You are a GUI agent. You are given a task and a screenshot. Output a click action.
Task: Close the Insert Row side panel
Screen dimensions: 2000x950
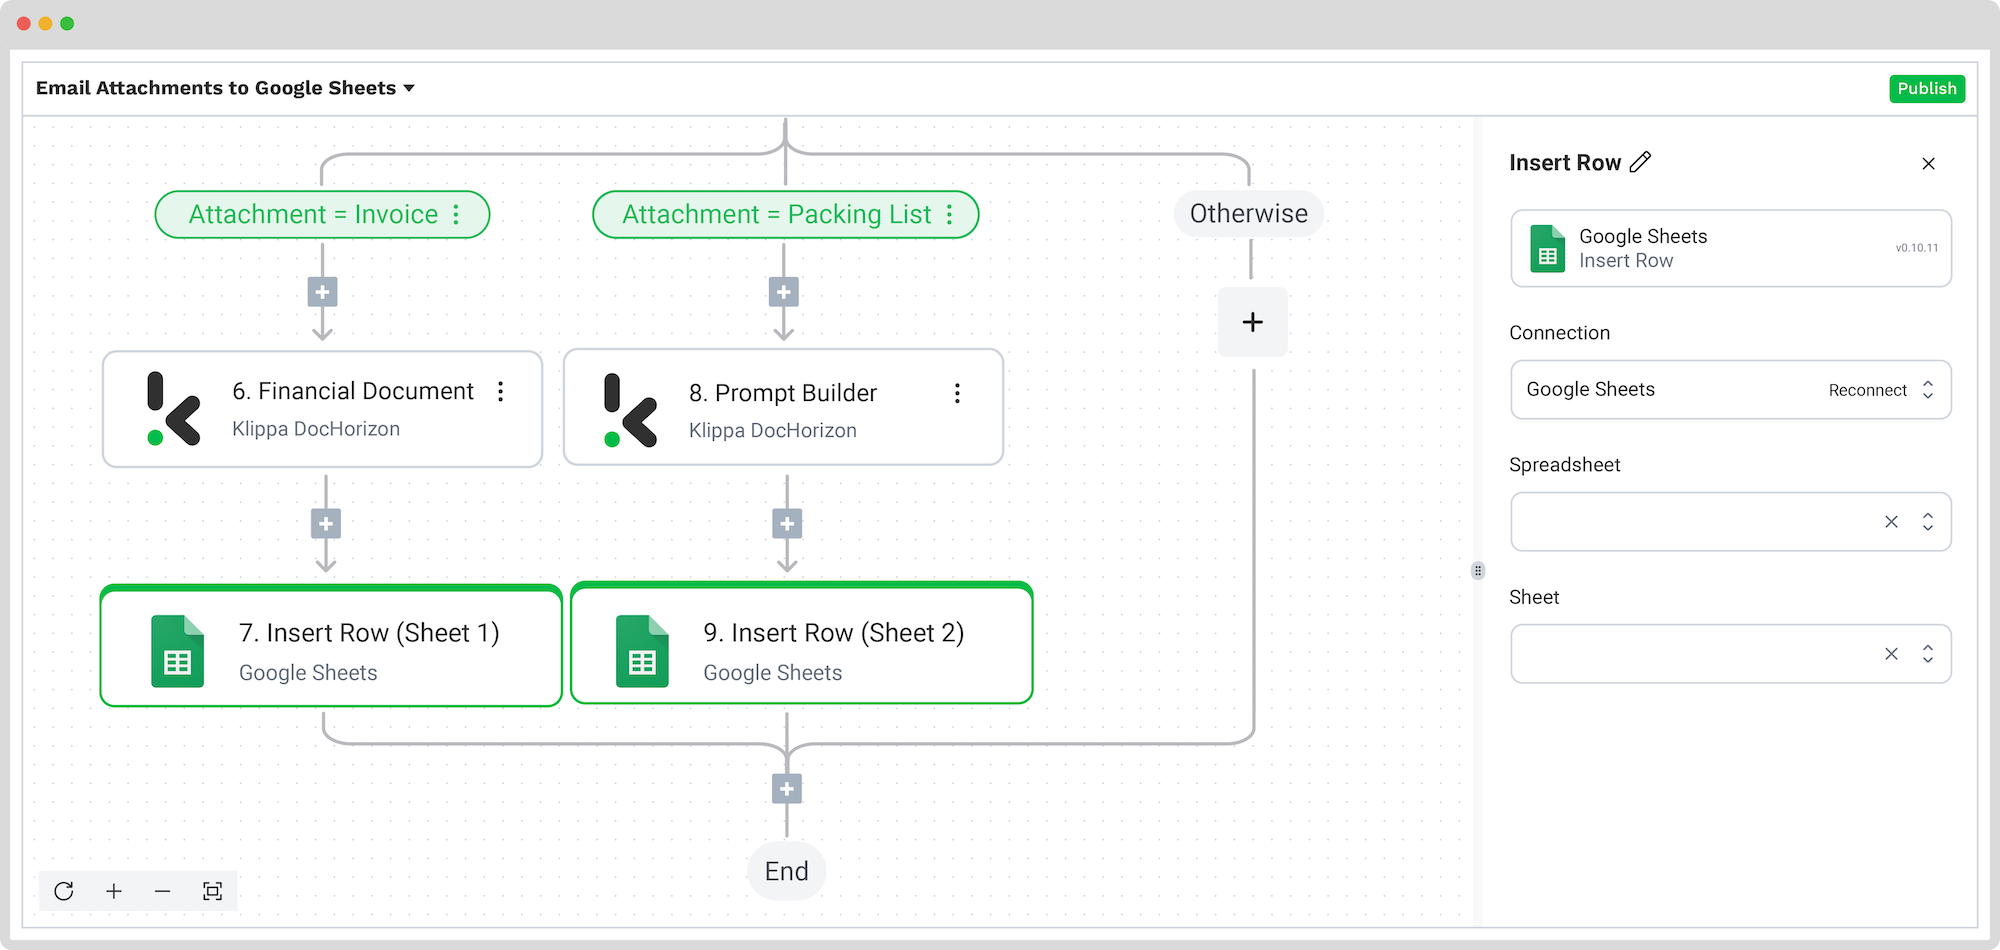point(1928,163)
